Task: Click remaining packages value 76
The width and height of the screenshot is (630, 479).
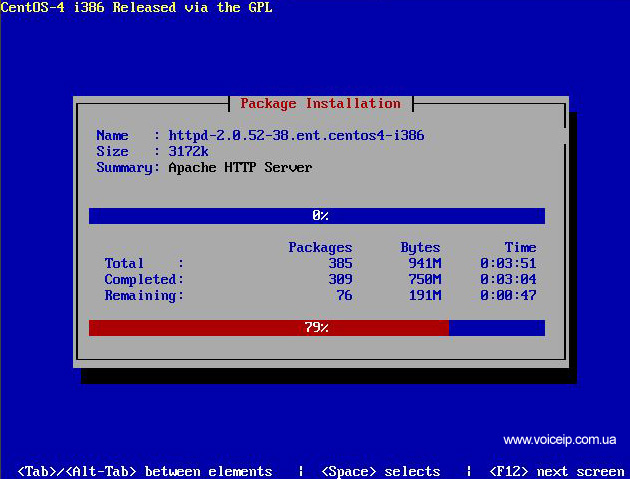Action: coord(344,295)
